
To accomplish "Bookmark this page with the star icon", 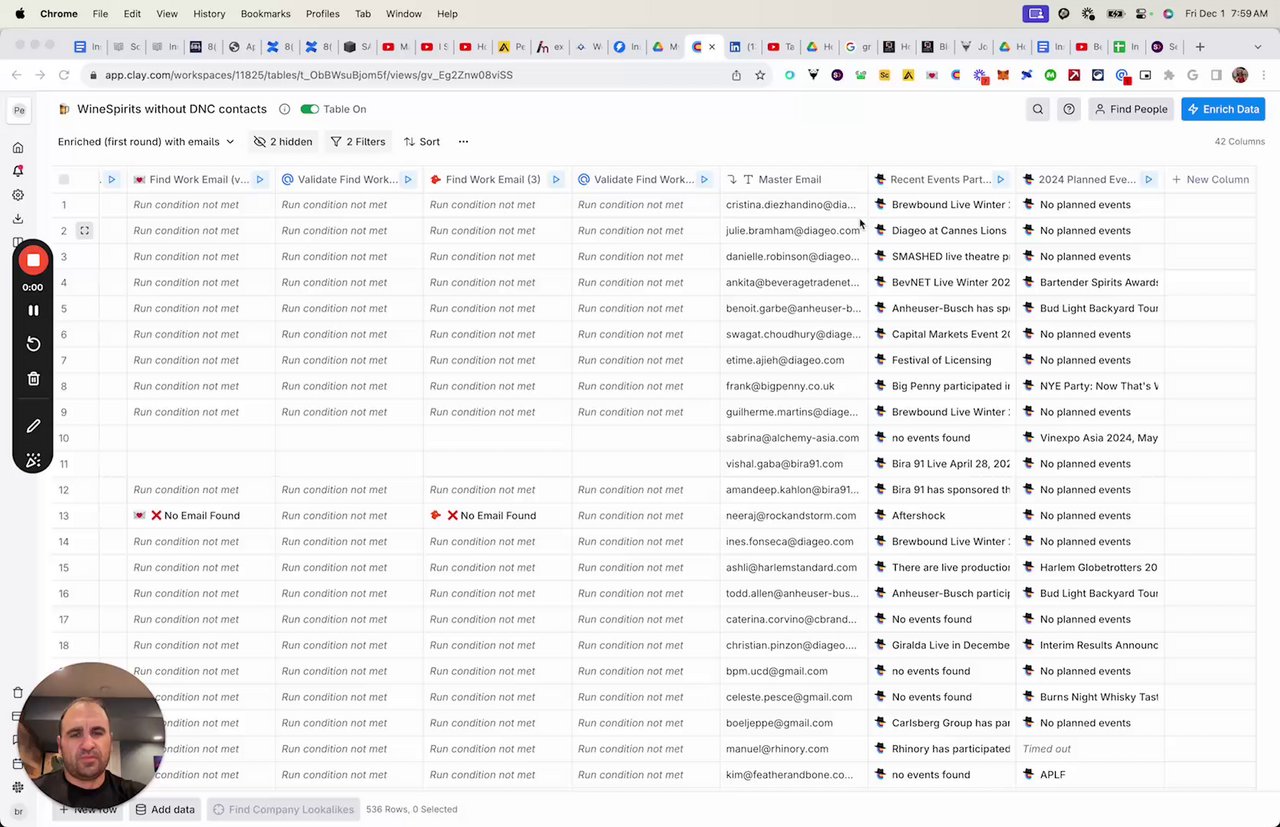I will (x=760, y=75).
